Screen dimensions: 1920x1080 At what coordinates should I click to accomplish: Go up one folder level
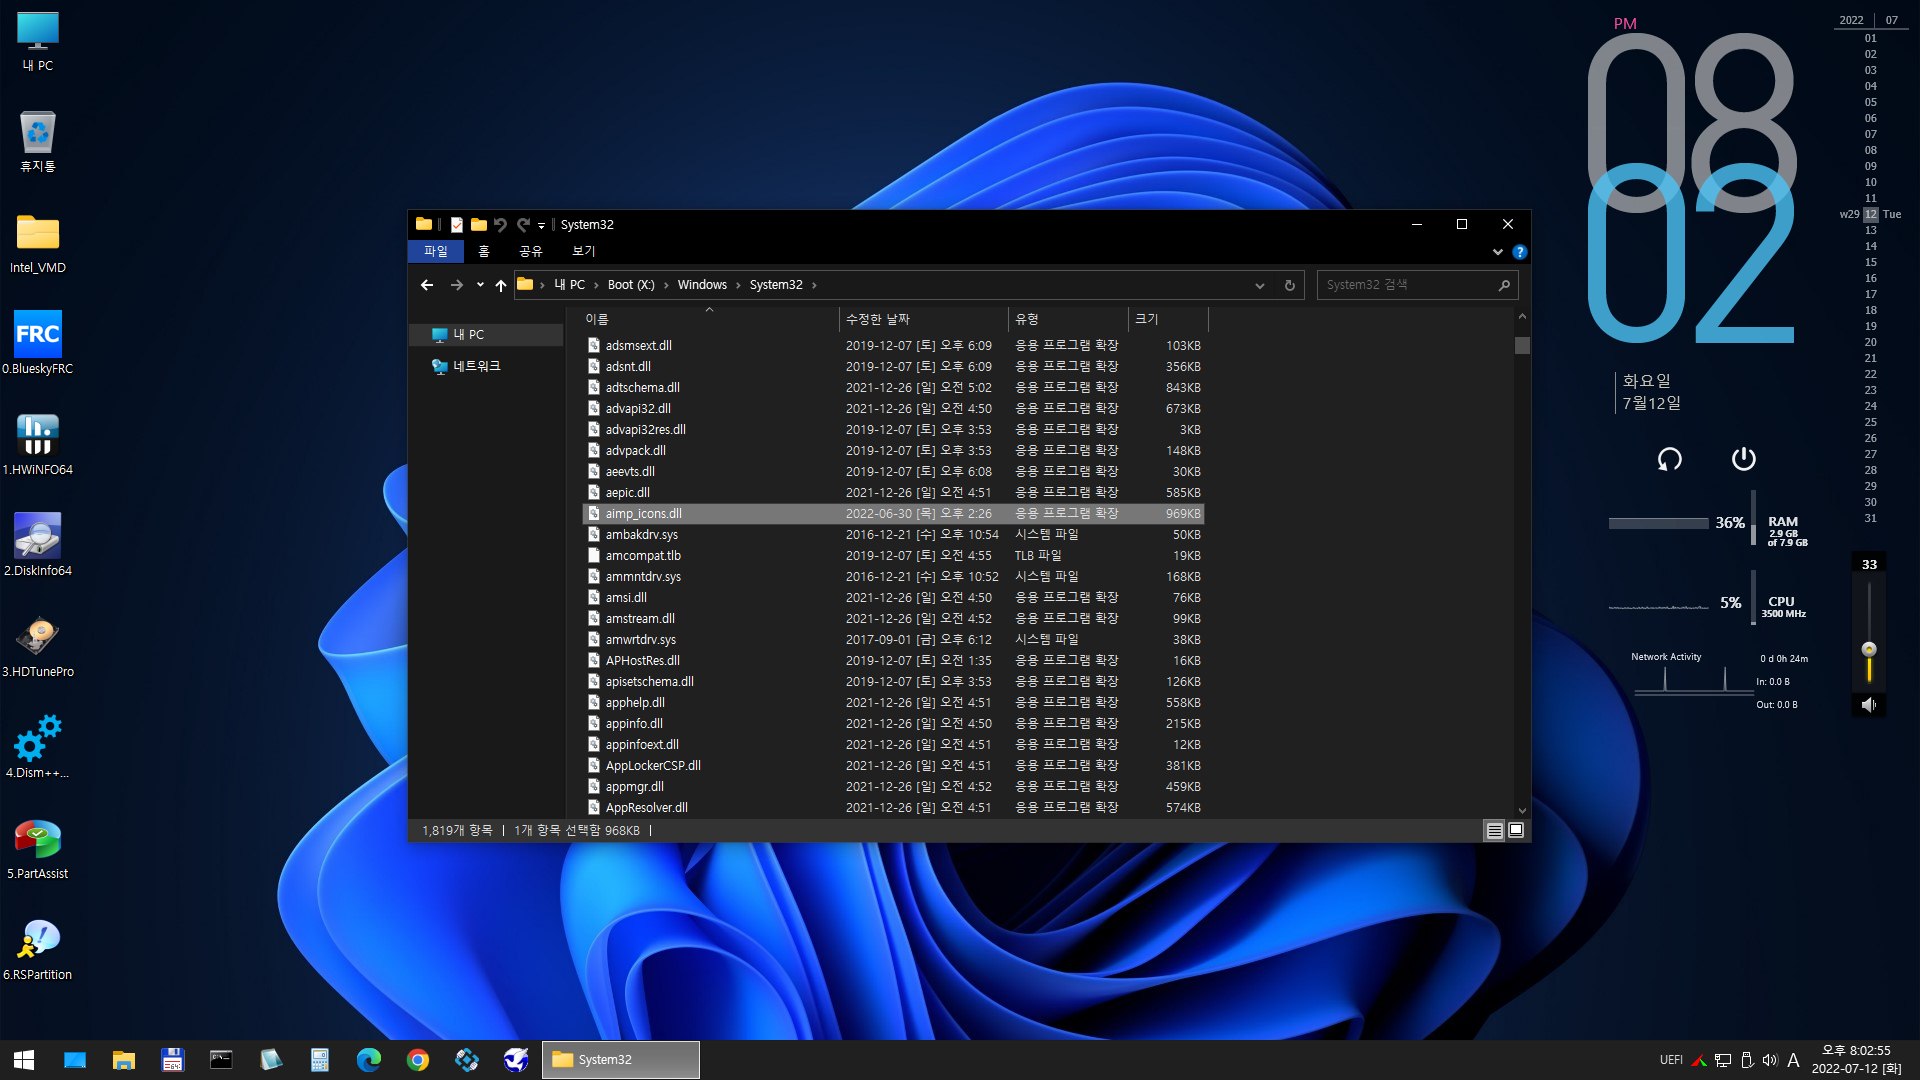[501, 285]
